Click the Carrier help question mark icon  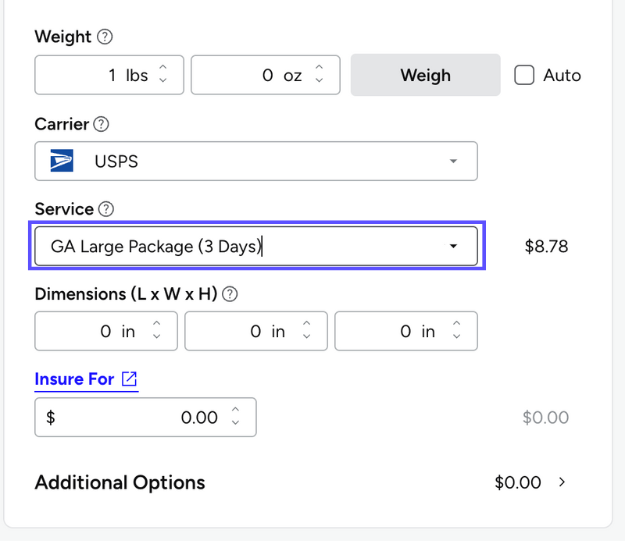pyautogui.click(x=100, y=125)
